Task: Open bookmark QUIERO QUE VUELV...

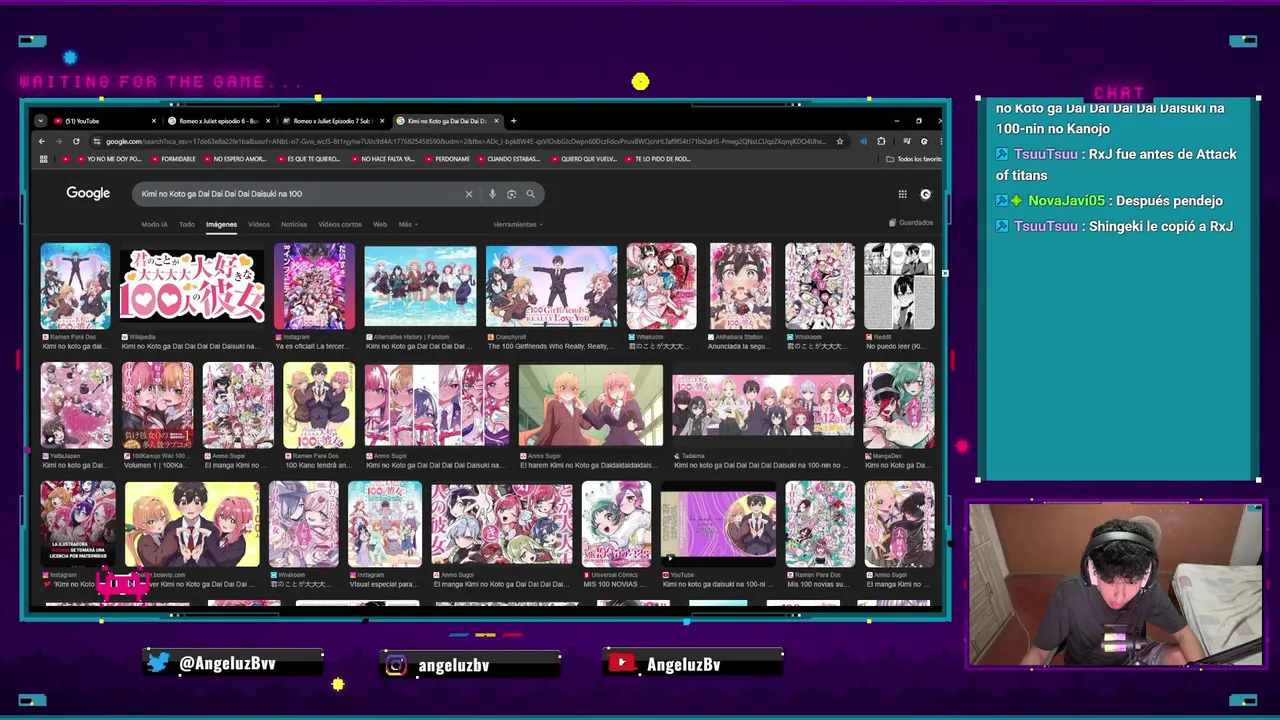Action: [582, 159]
